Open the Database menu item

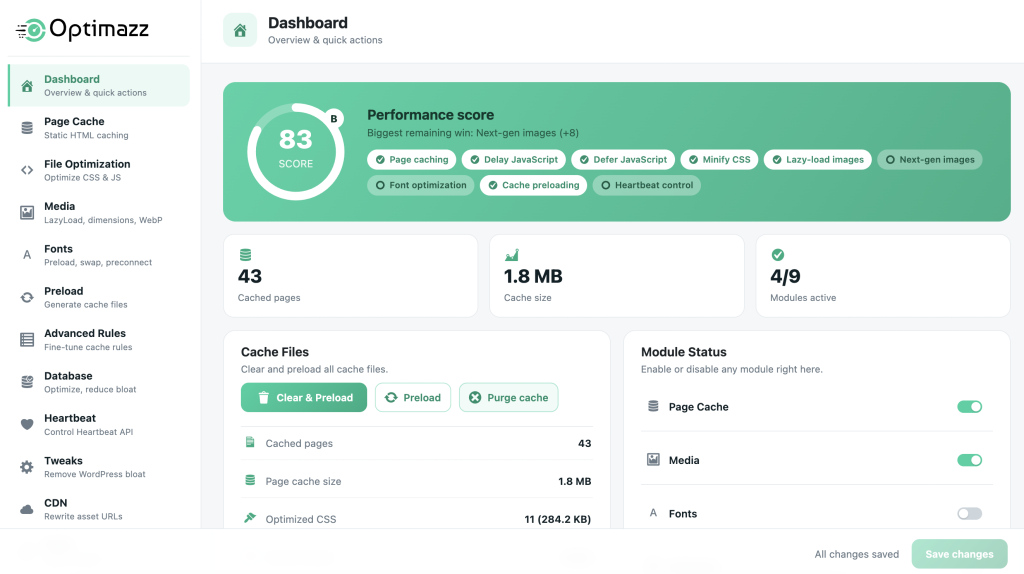[x=99, y=382]
